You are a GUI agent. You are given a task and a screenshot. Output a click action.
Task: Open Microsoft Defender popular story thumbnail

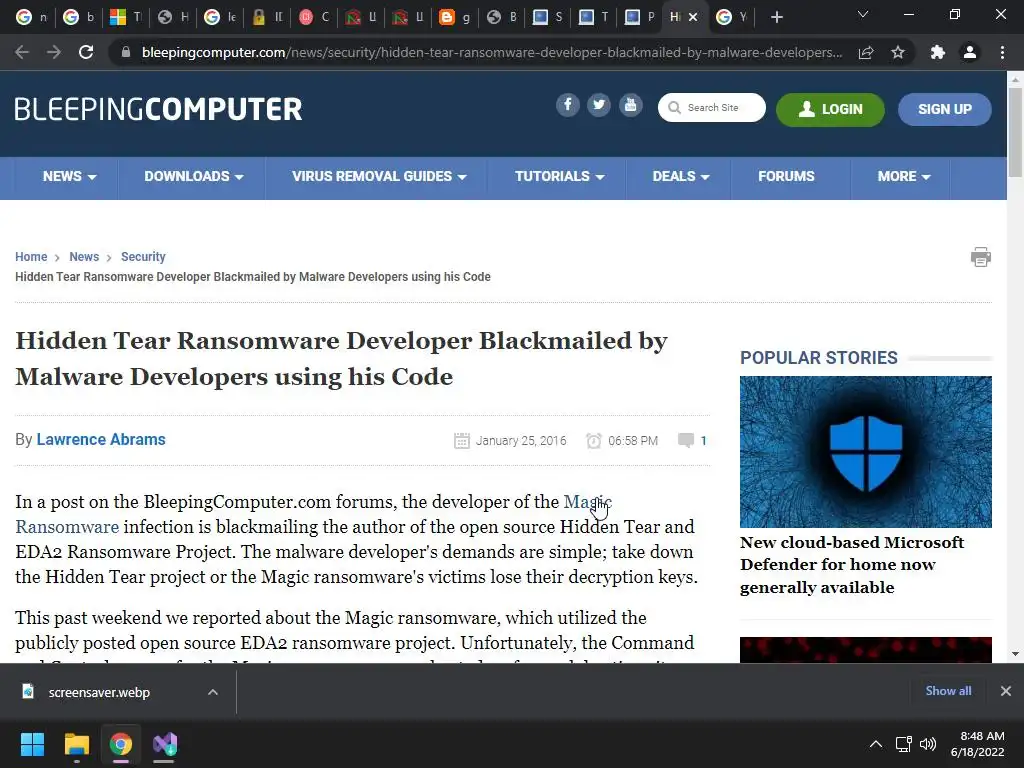(865, 452)
